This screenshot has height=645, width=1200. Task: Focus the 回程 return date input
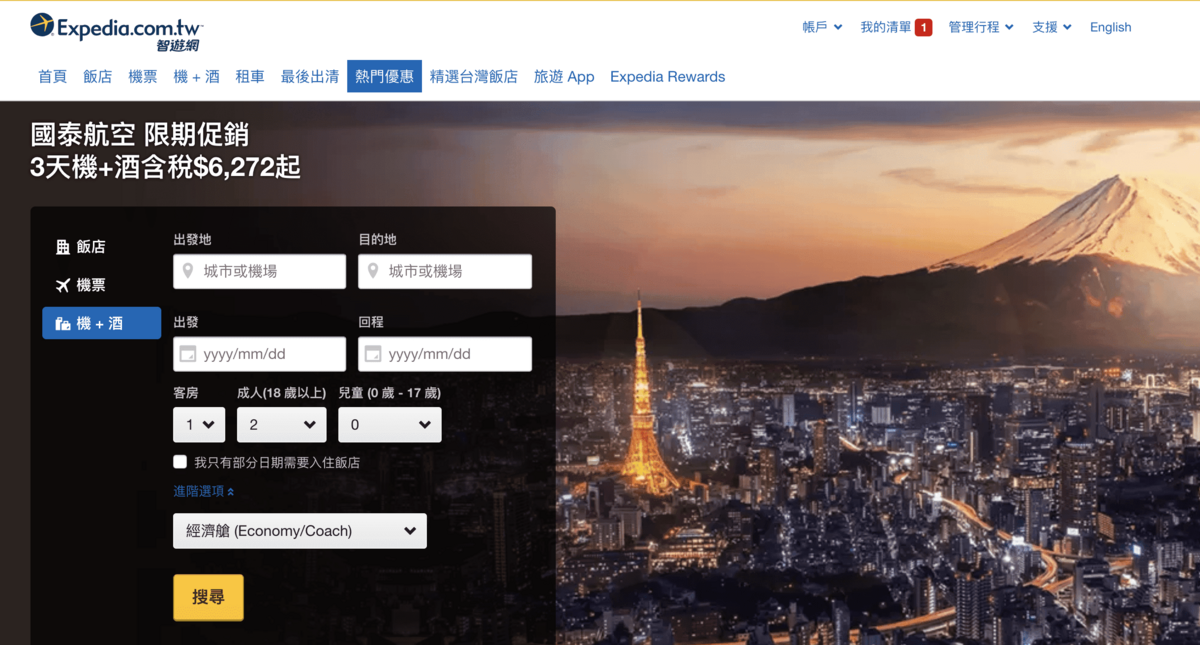pyautogui.click(x=445, y=354)
